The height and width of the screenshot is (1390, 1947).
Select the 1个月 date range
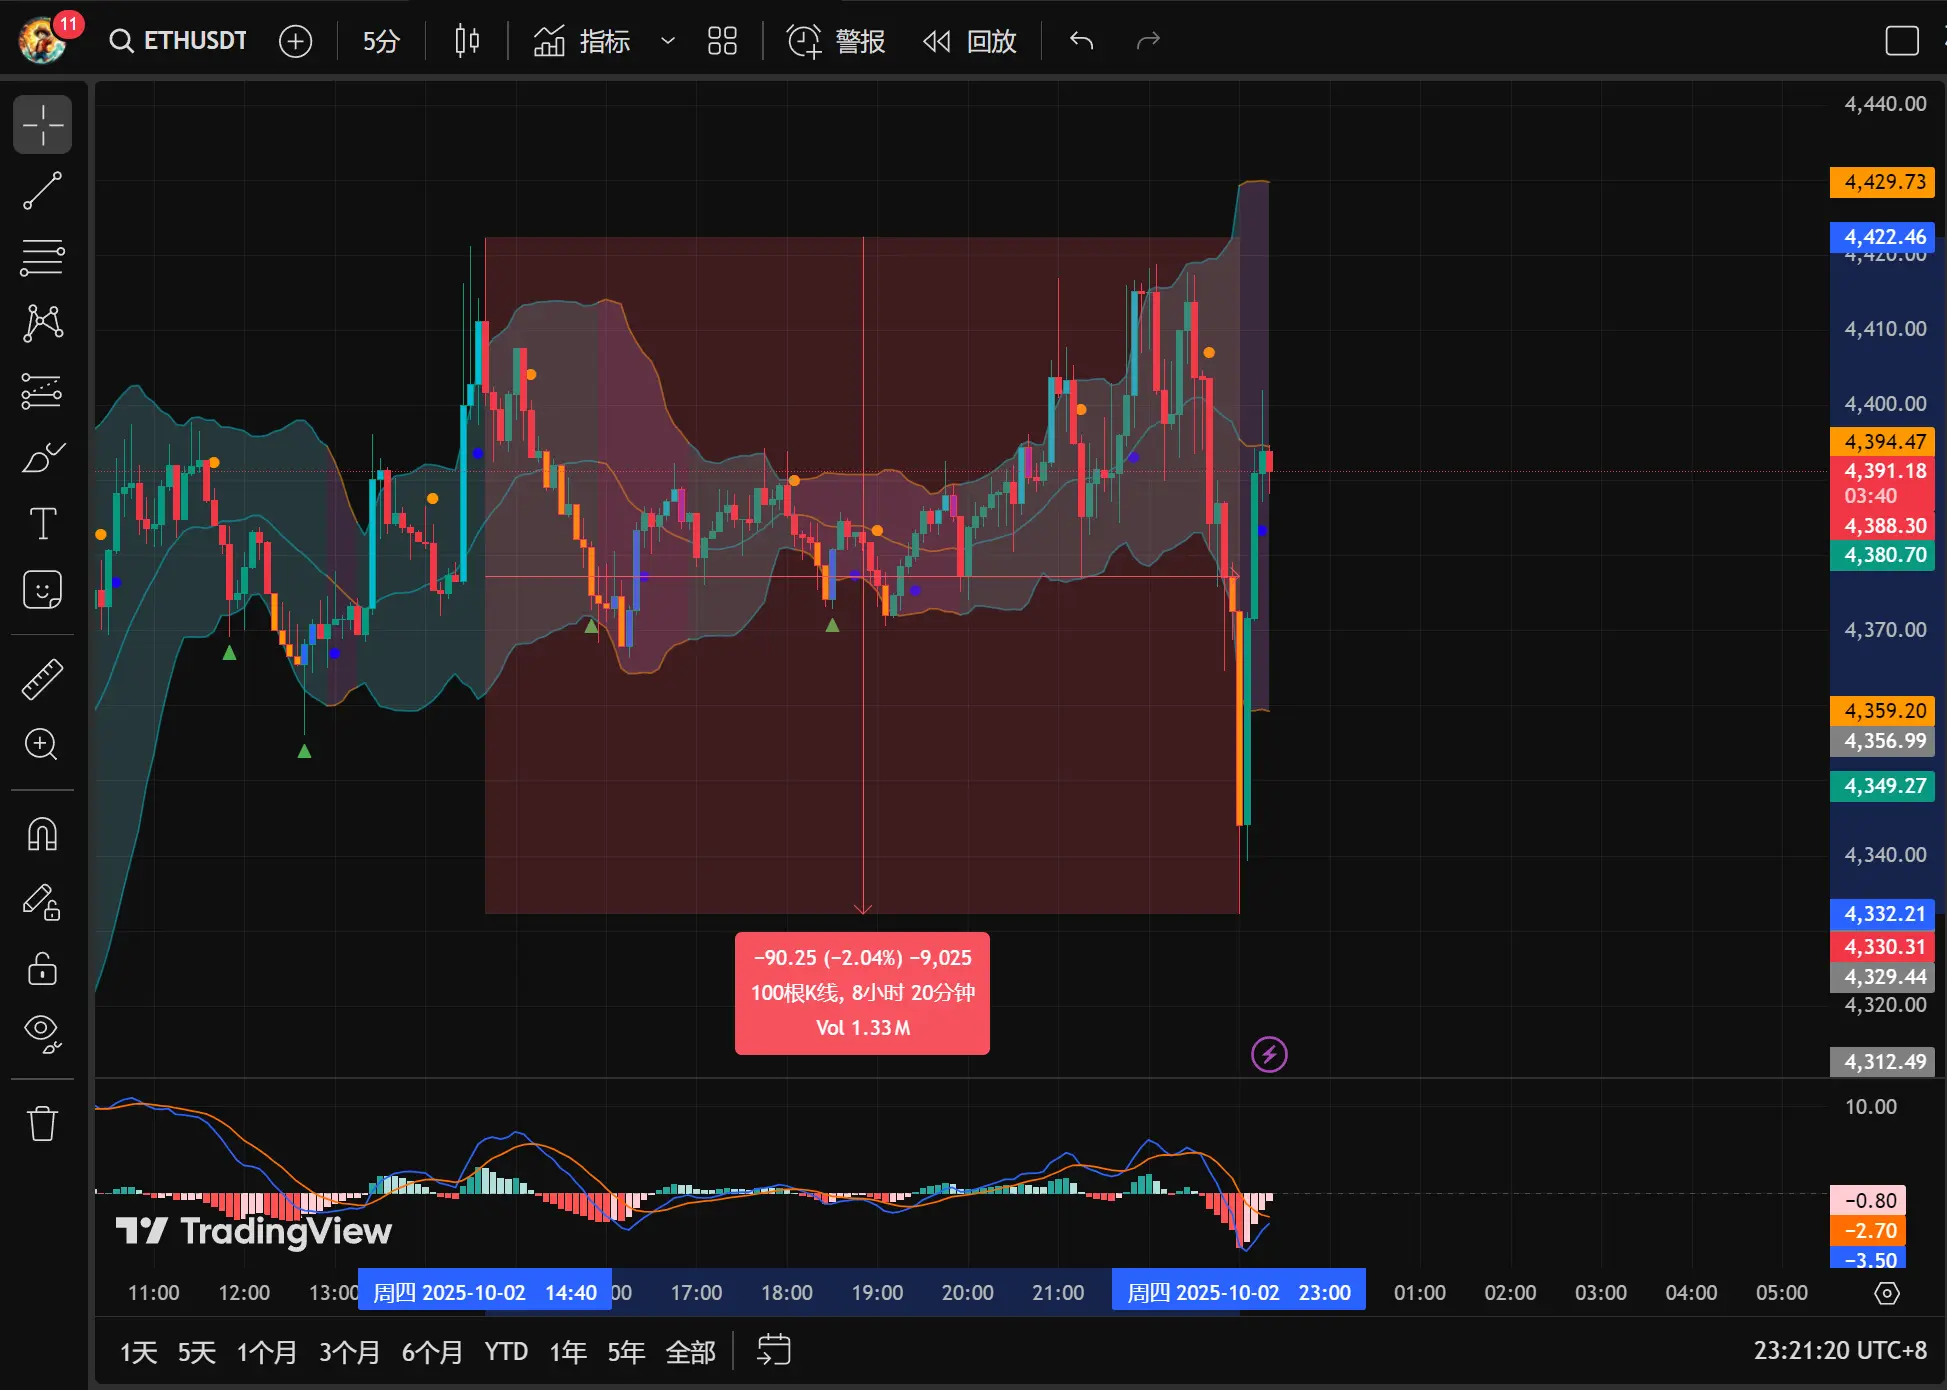pos(266,1352)
